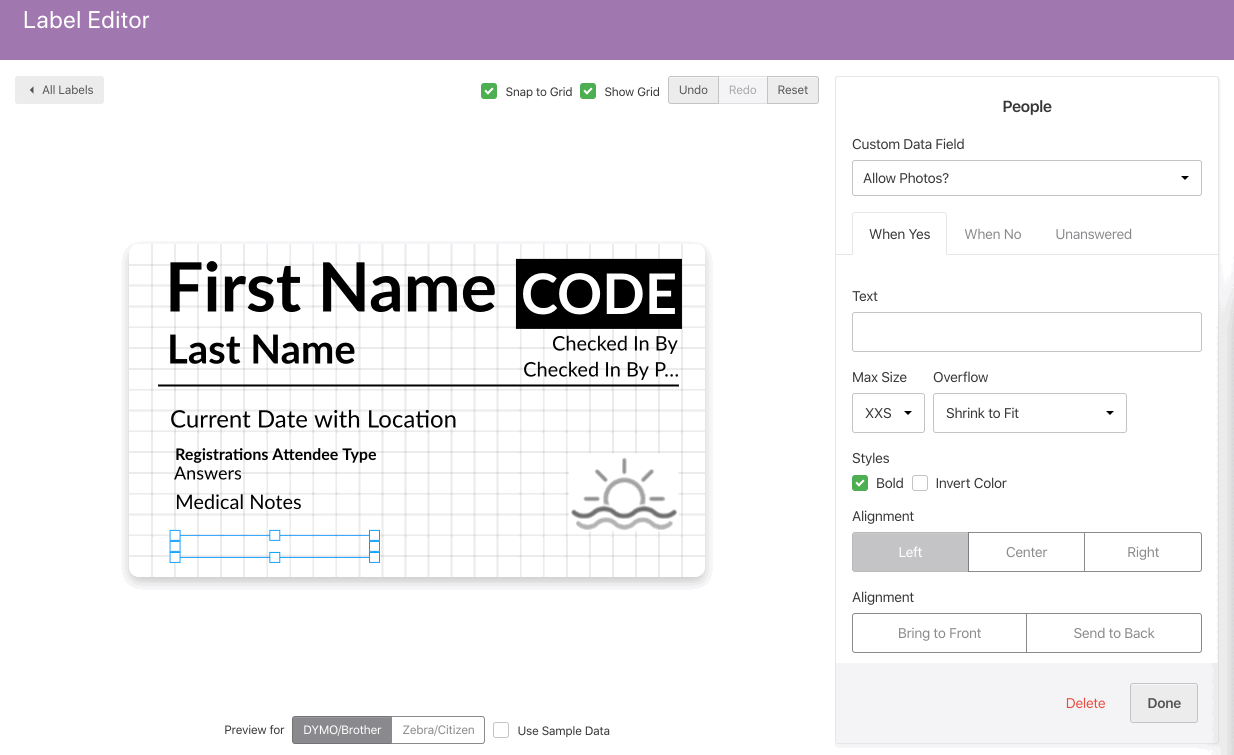Click into the Text input field

pos(1026,332)
